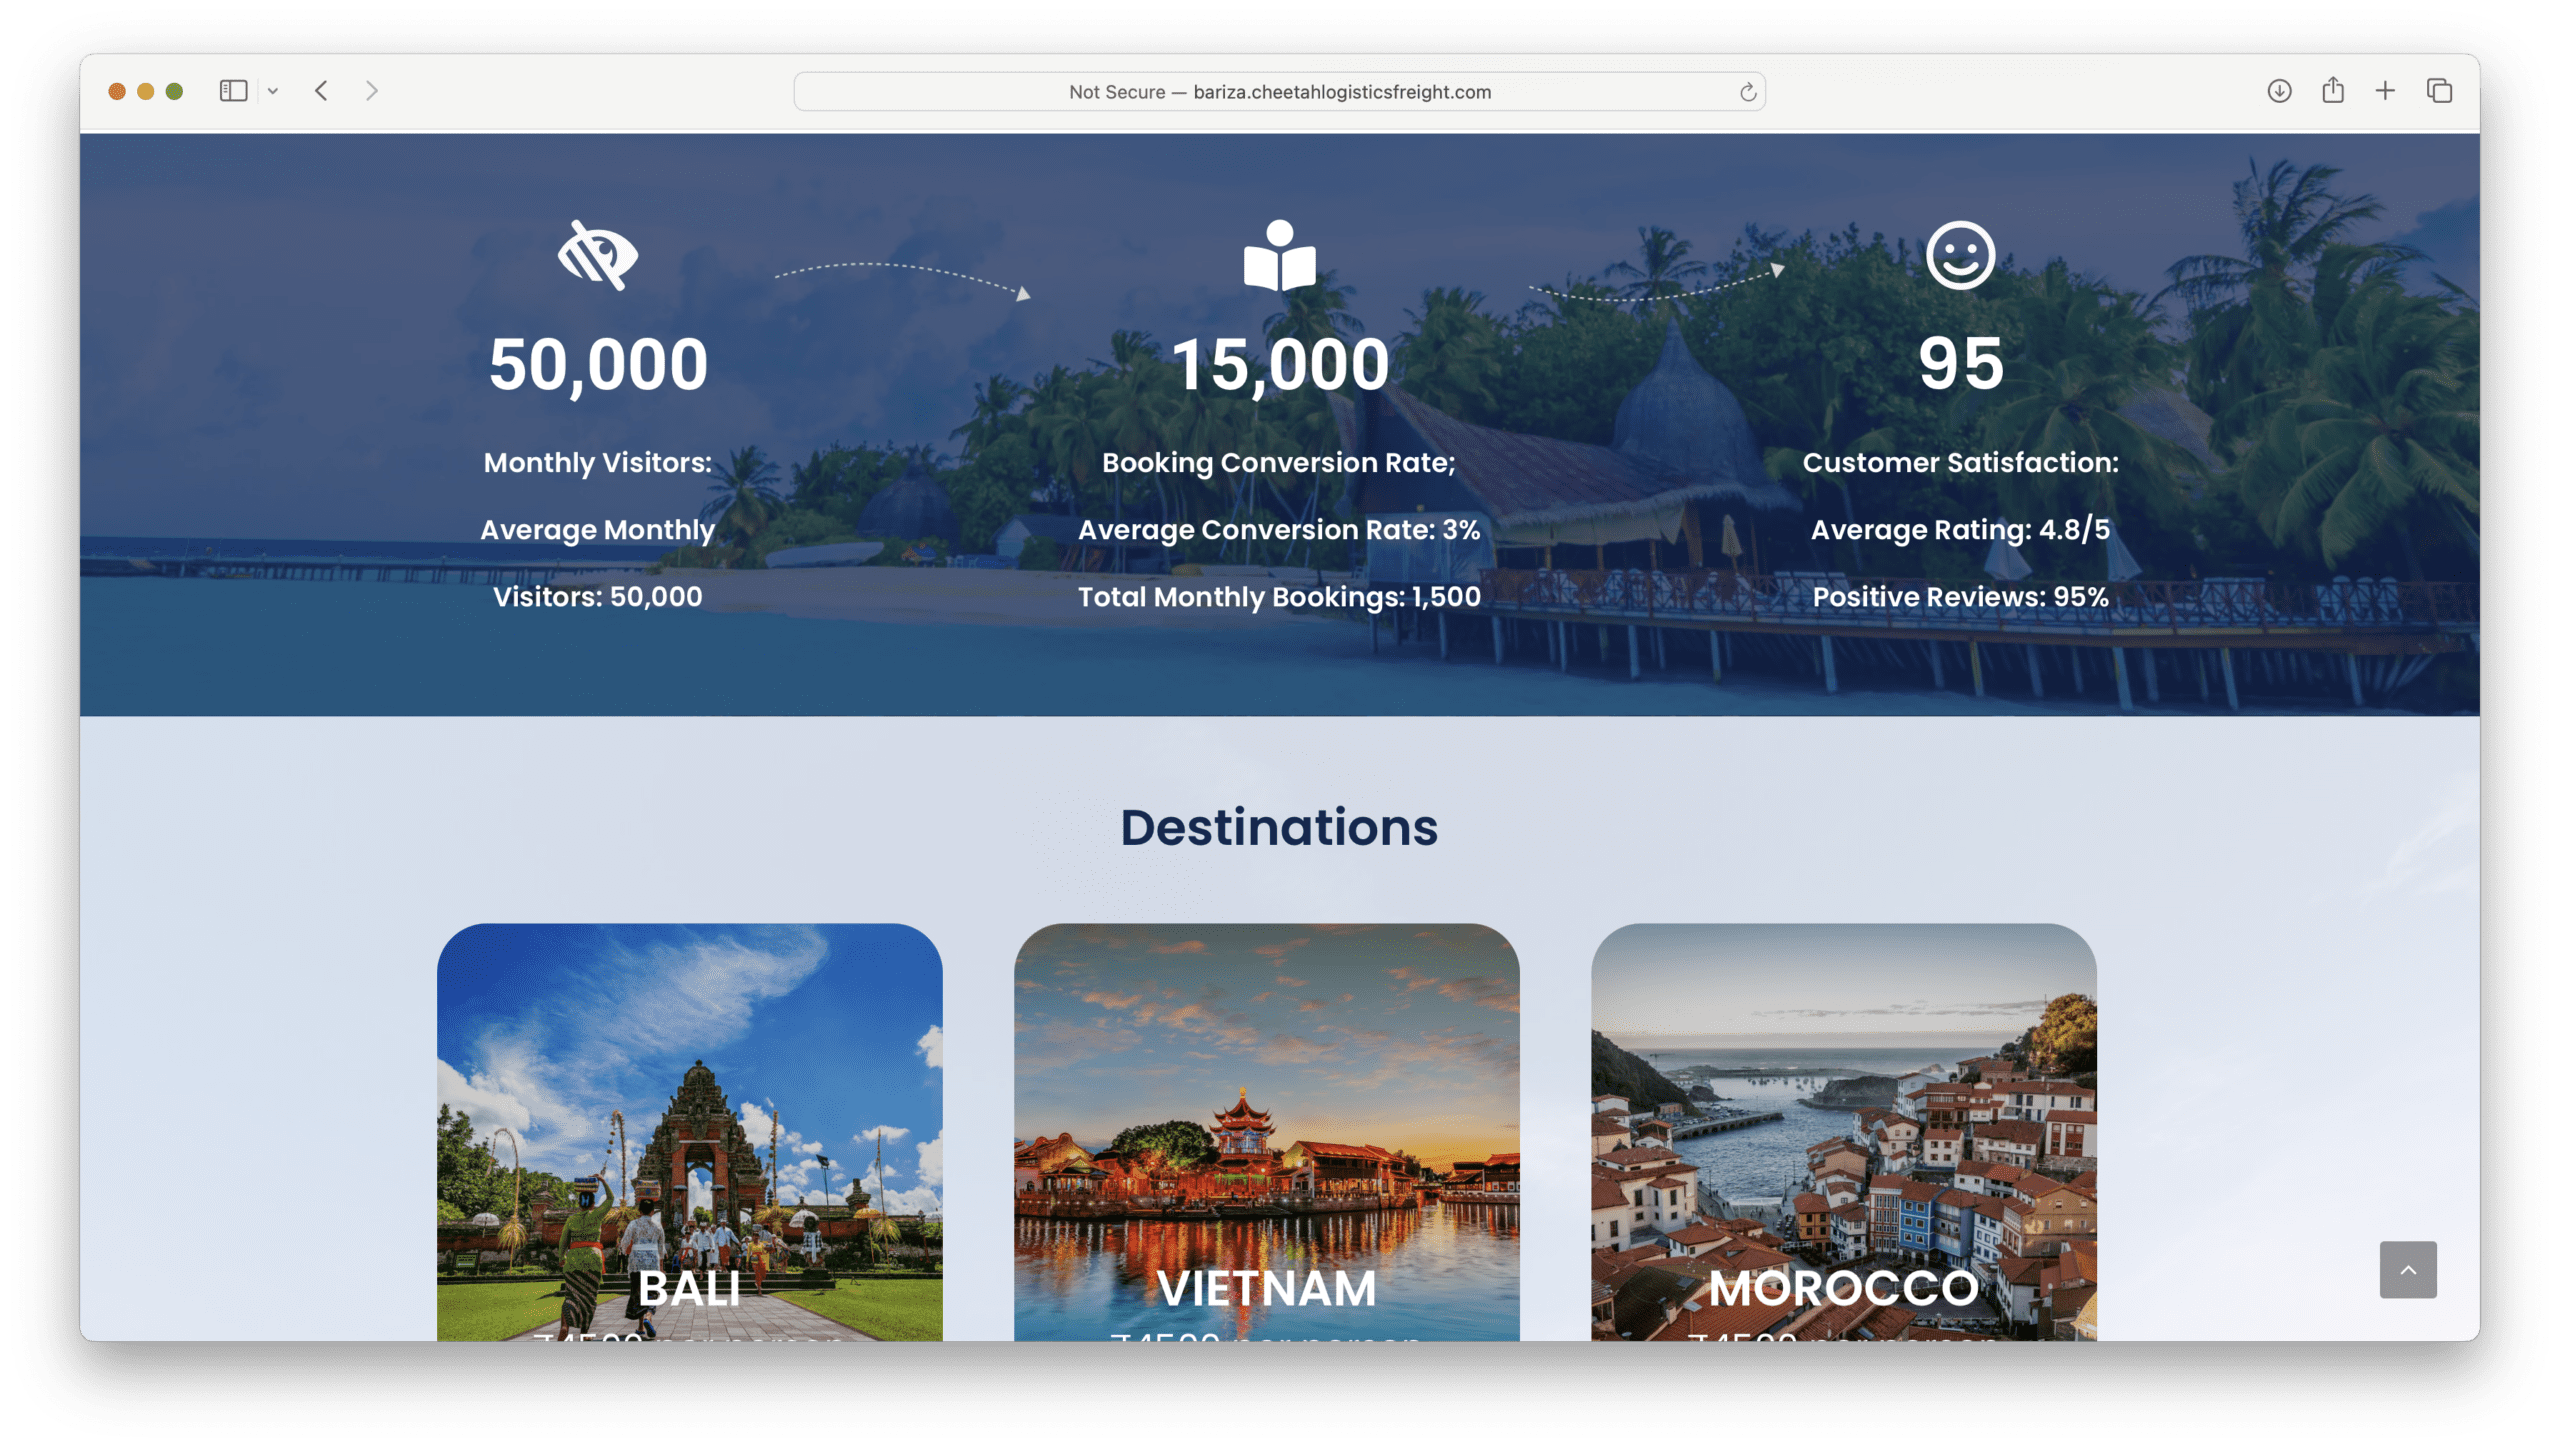The height and width of the screenshot is (1447, 2560).
Task: Open the downloads icon in toolbar
Action: click(2279, 91)
